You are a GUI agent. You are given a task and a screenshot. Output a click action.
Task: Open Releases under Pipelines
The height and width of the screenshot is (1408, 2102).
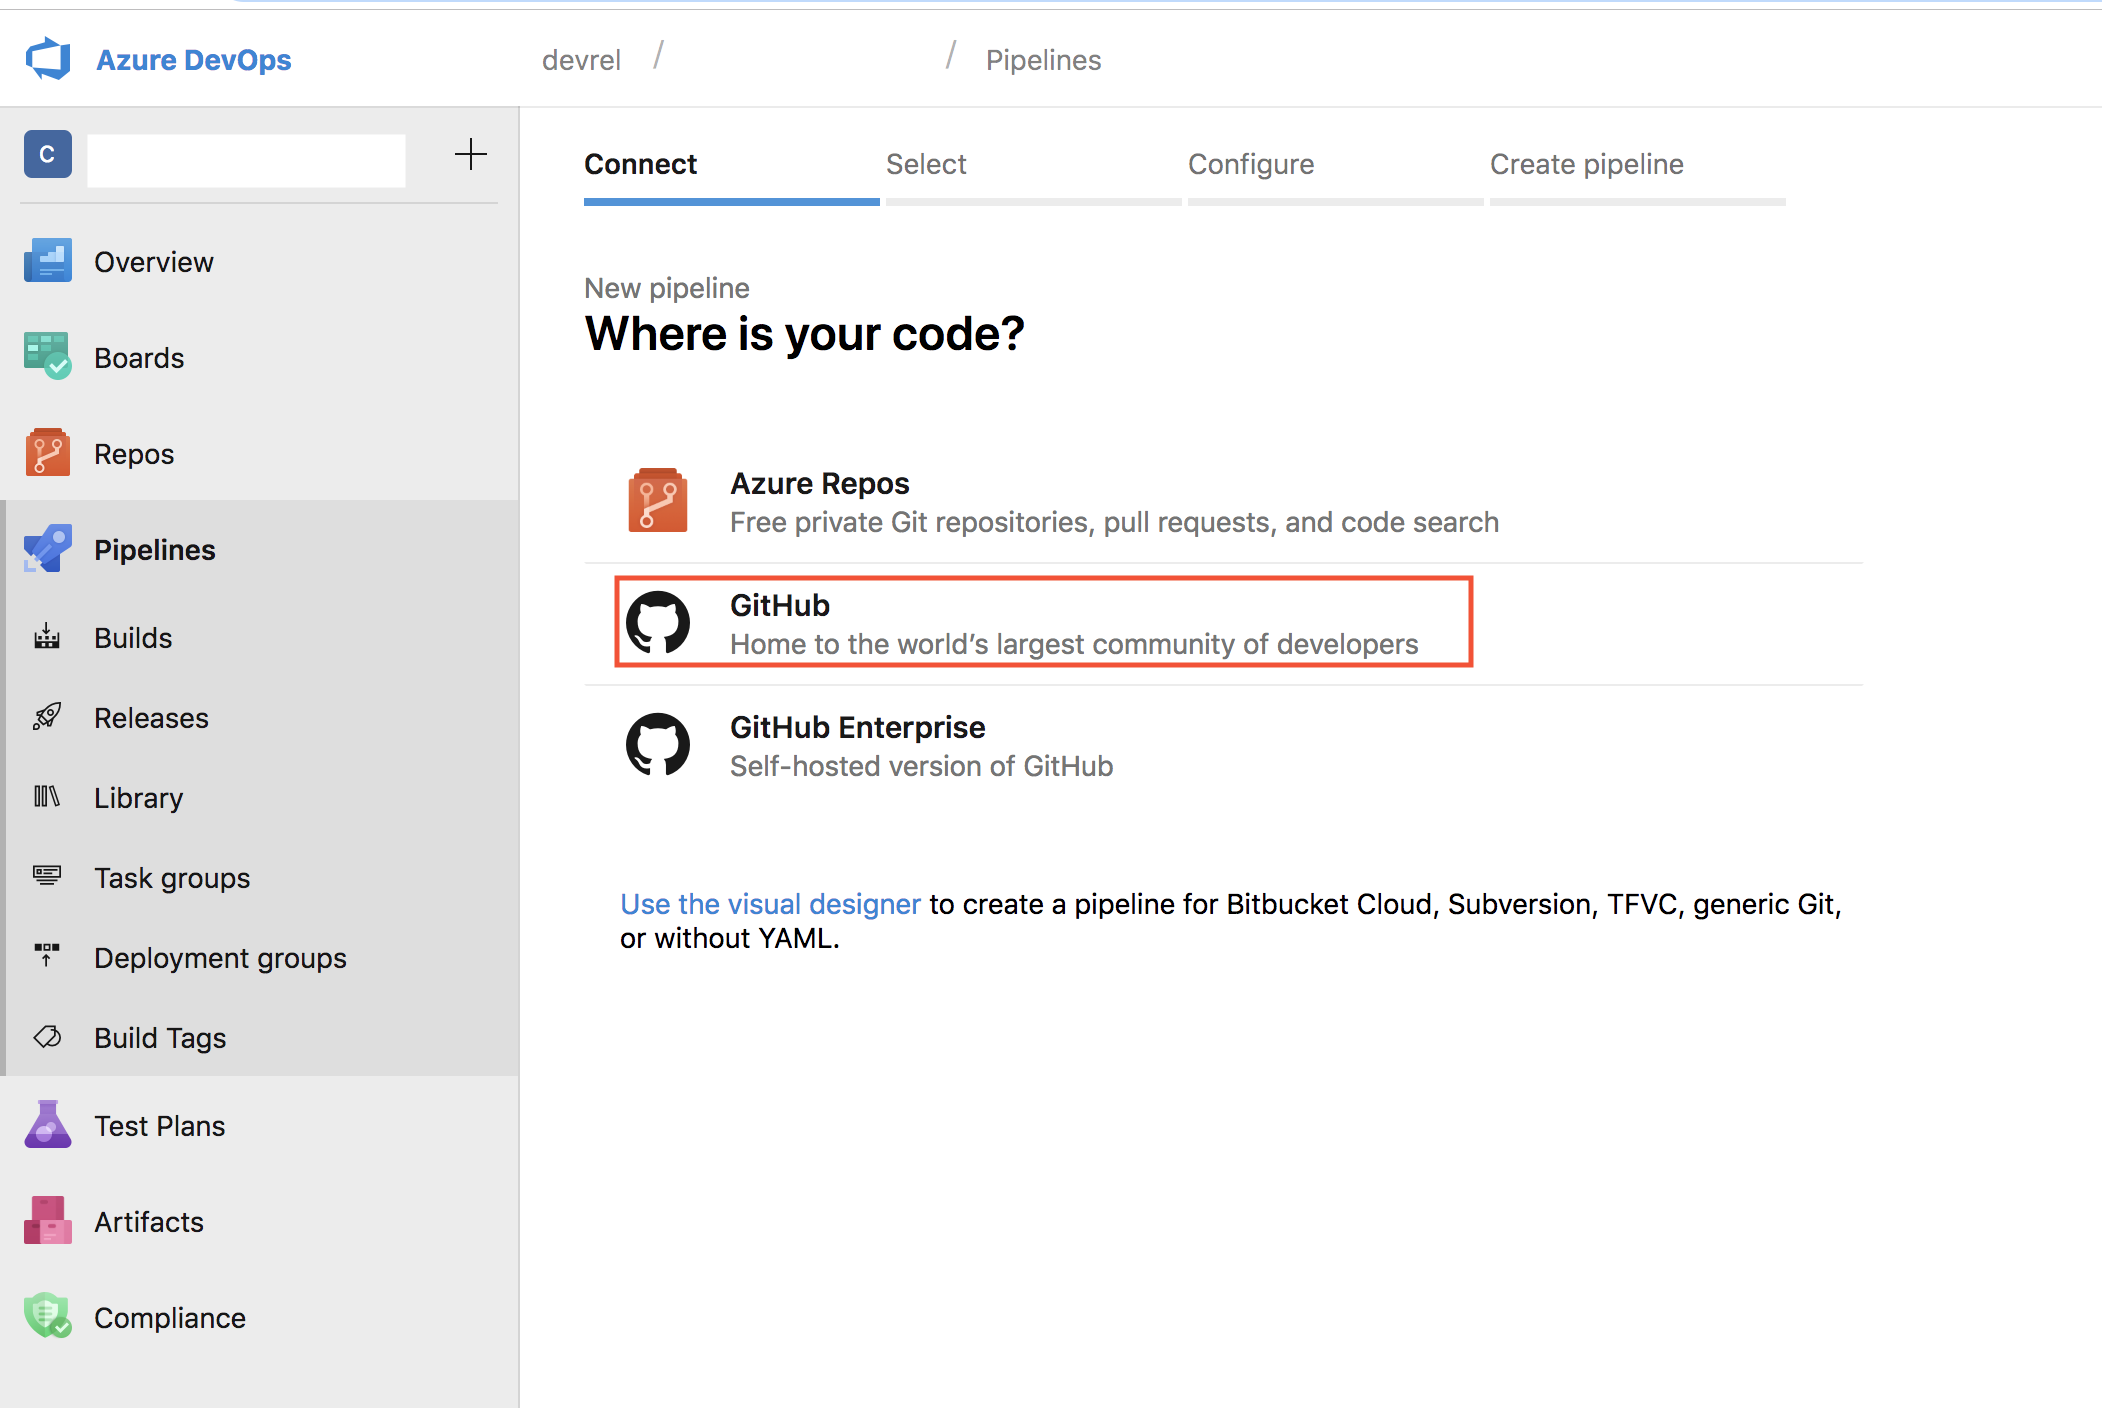151,717
